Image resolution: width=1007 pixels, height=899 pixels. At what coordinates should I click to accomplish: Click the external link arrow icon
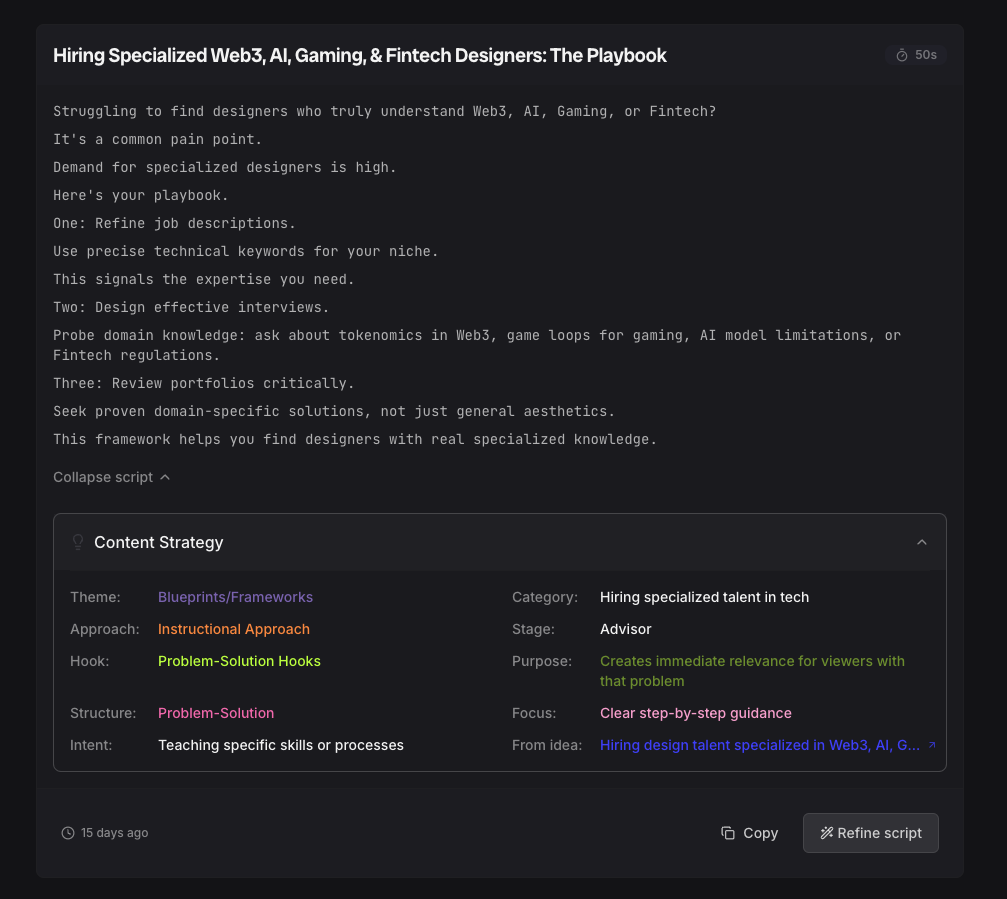pyautogui.click(x=932, y=745)
